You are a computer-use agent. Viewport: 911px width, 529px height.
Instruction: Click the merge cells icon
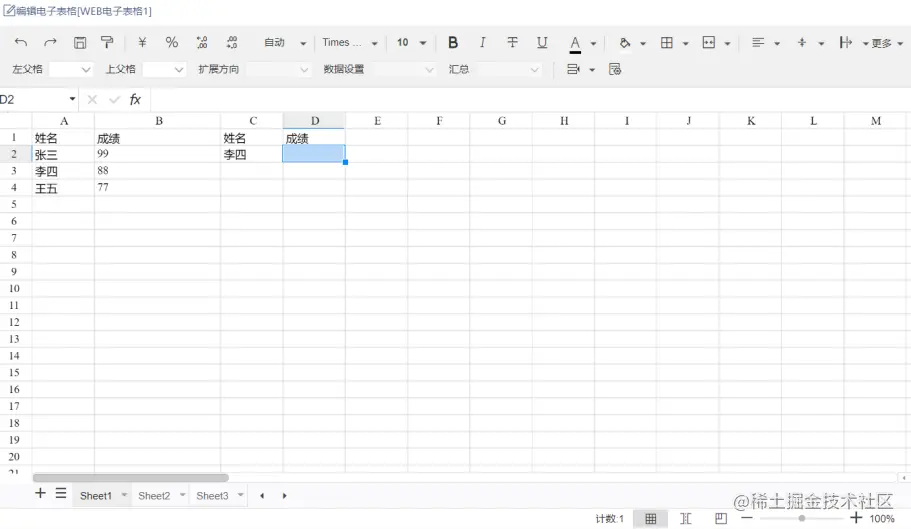click(x=709, y=42)
